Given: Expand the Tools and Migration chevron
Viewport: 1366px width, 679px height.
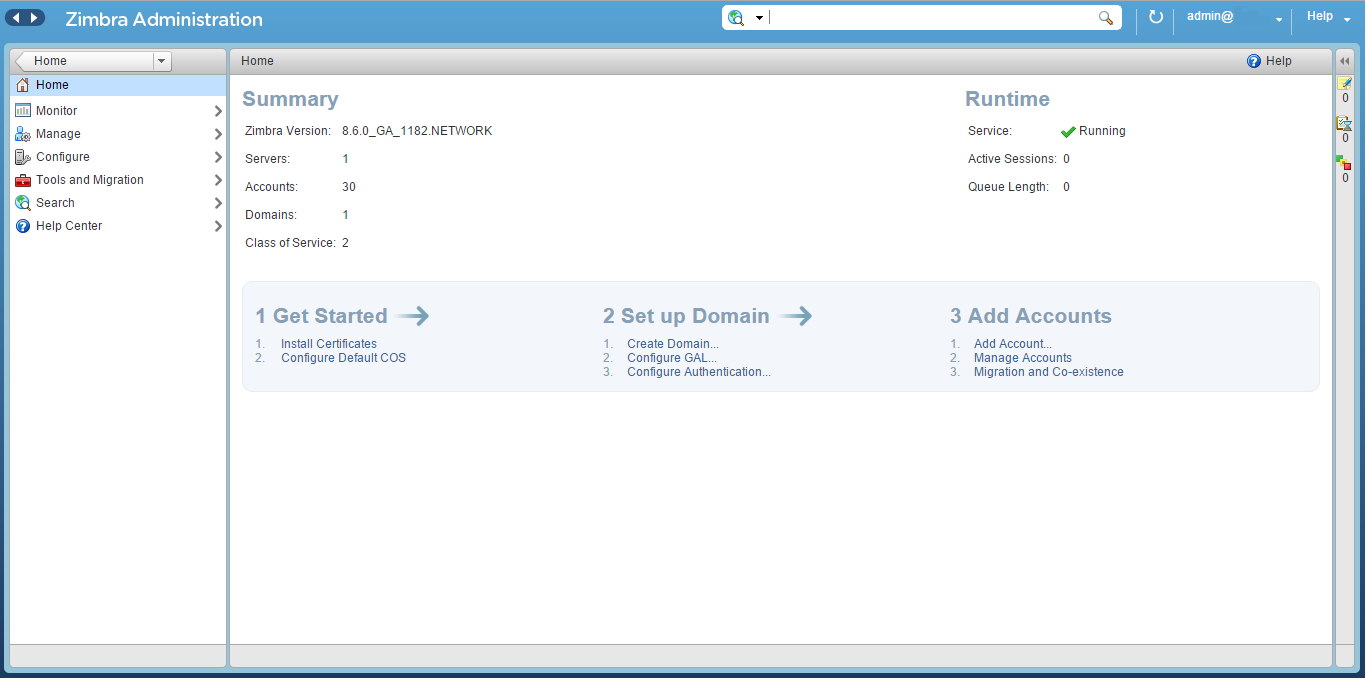Looking at the screenshot, I should point(218,180).
